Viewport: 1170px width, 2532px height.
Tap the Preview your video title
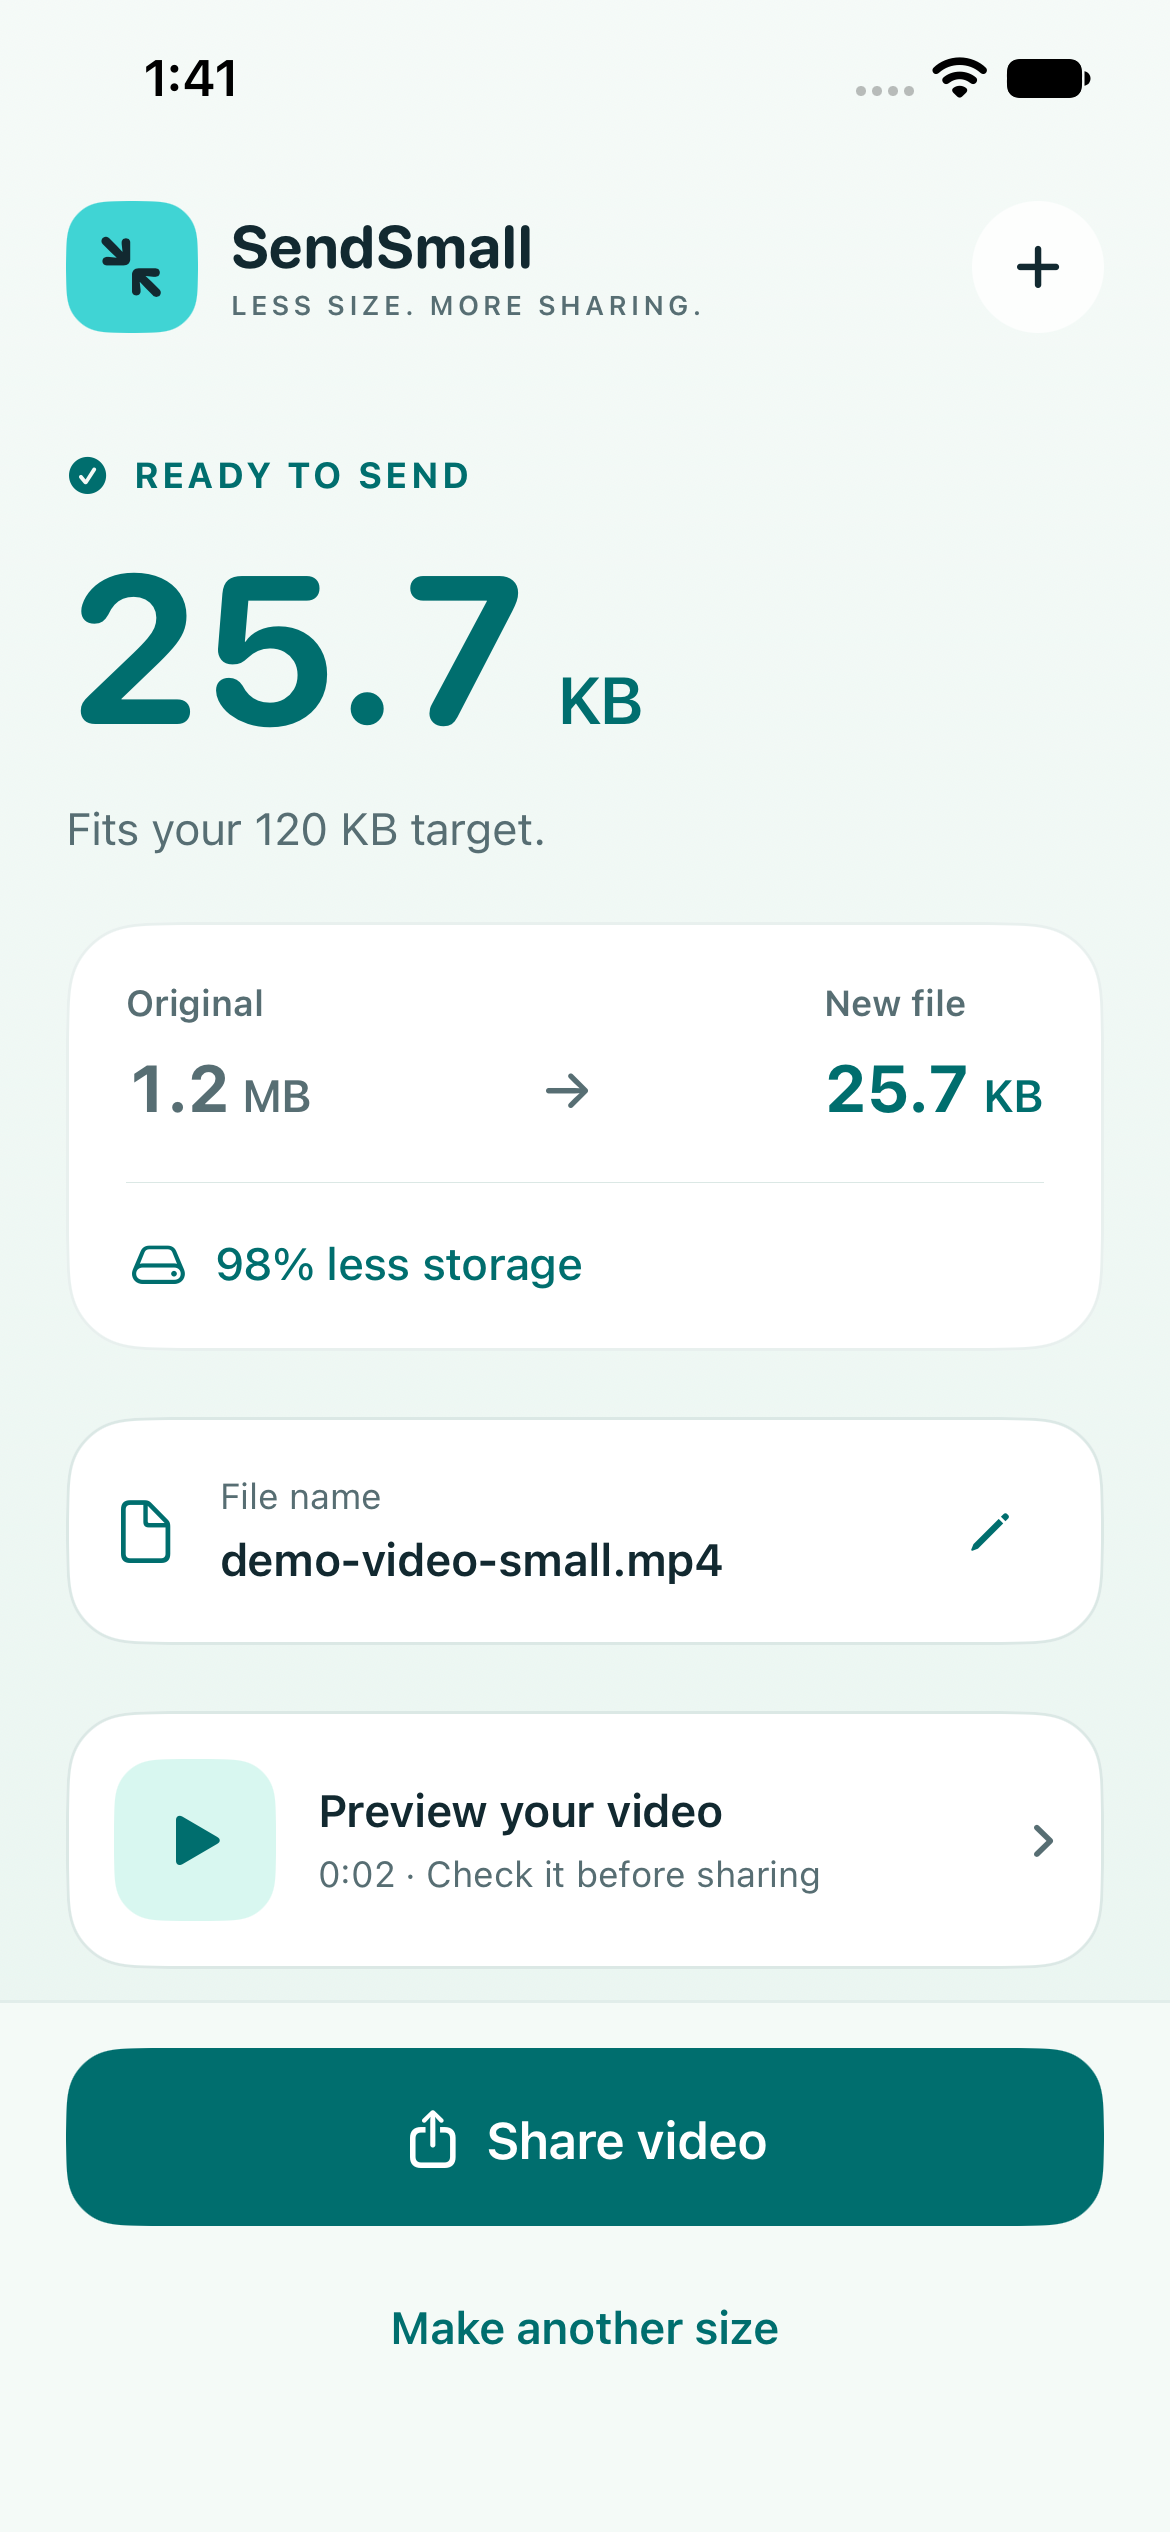point(520,1812)
